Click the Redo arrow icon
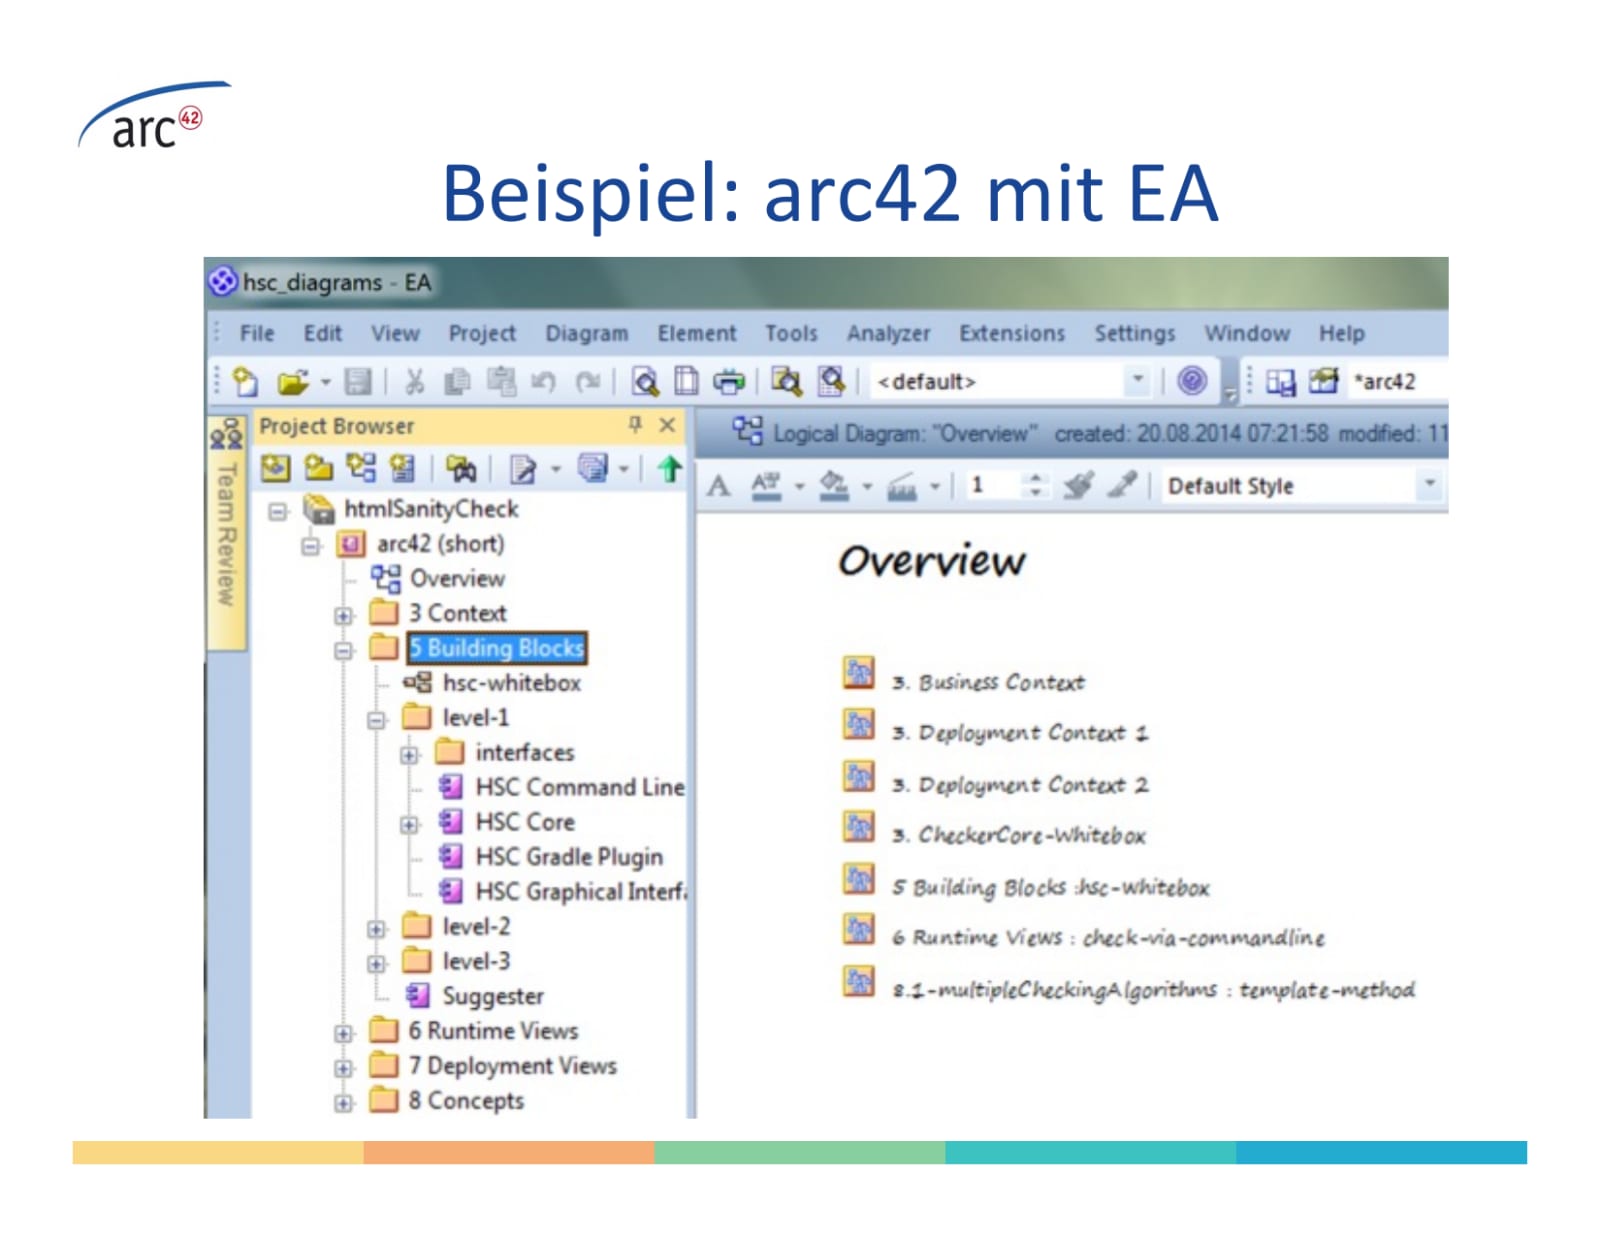 (x=587, y=382)
